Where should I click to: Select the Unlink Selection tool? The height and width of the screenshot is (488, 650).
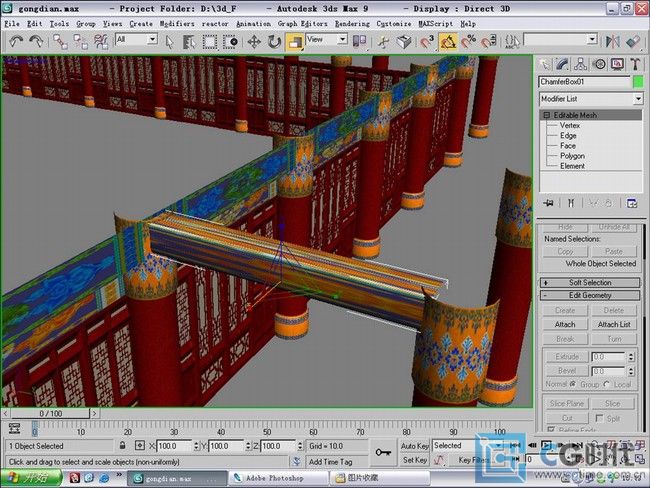(x=81, y=41)
